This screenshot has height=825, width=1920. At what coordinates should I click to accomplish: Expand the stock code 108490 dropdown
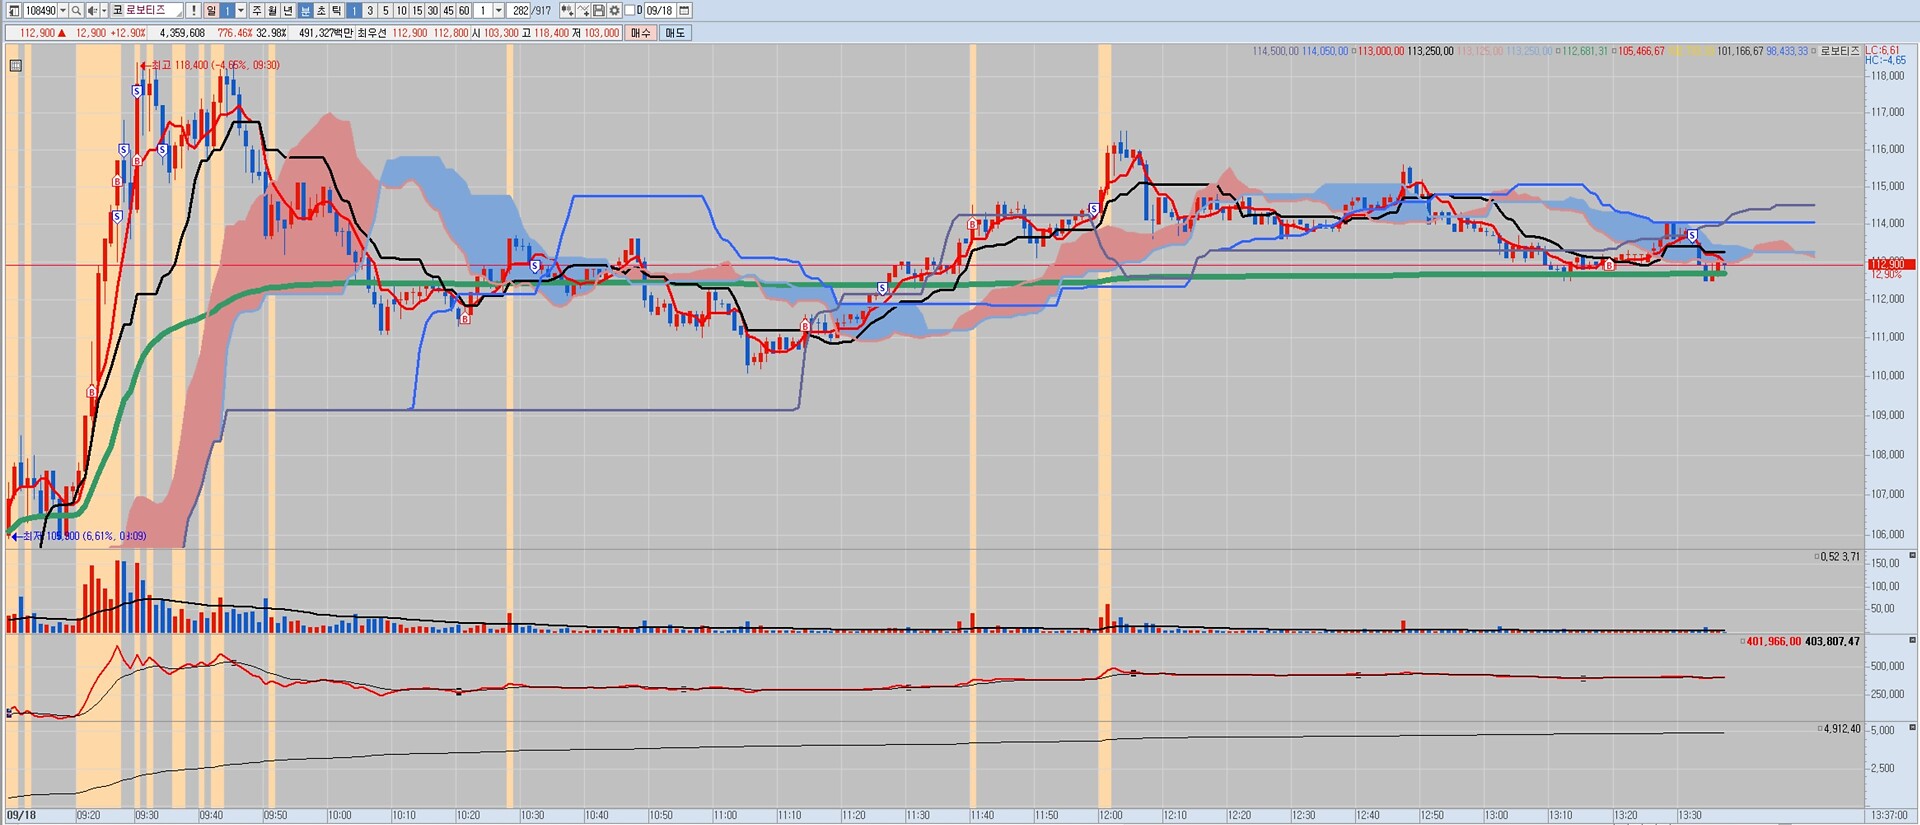(63, 10)
